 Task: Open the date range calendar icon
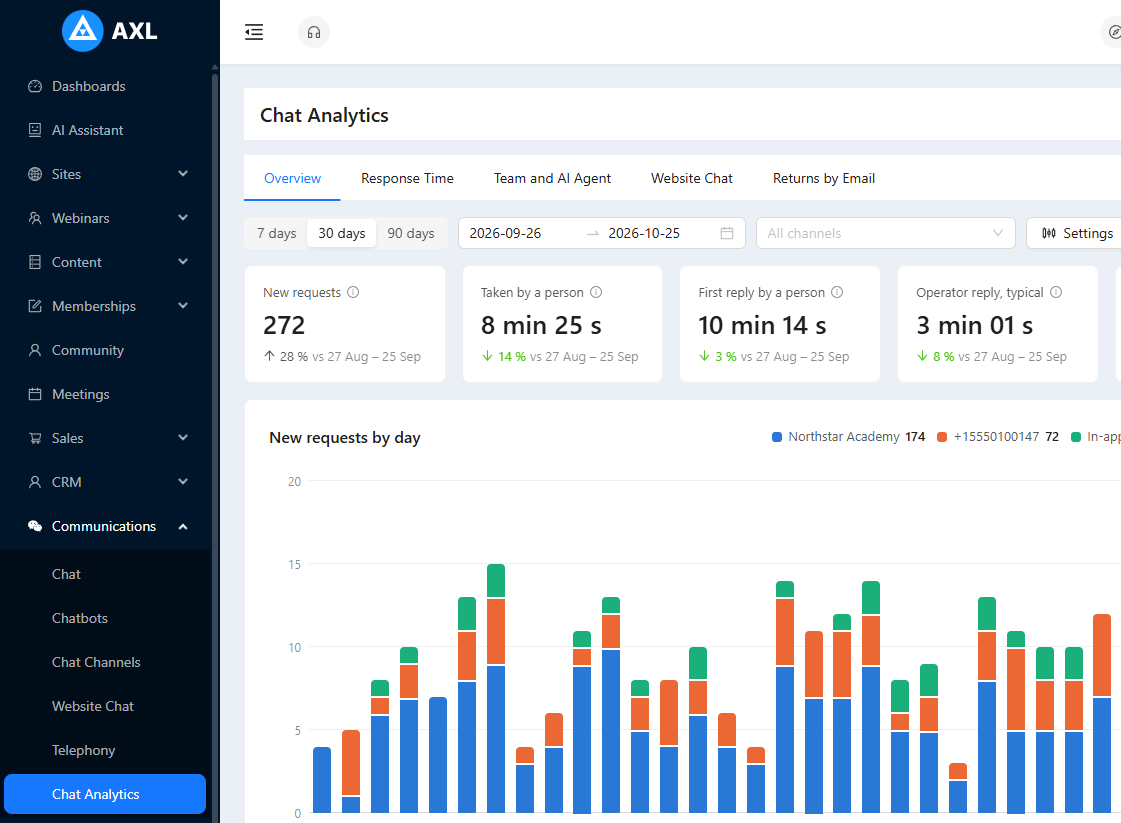(x=727, y=233)
